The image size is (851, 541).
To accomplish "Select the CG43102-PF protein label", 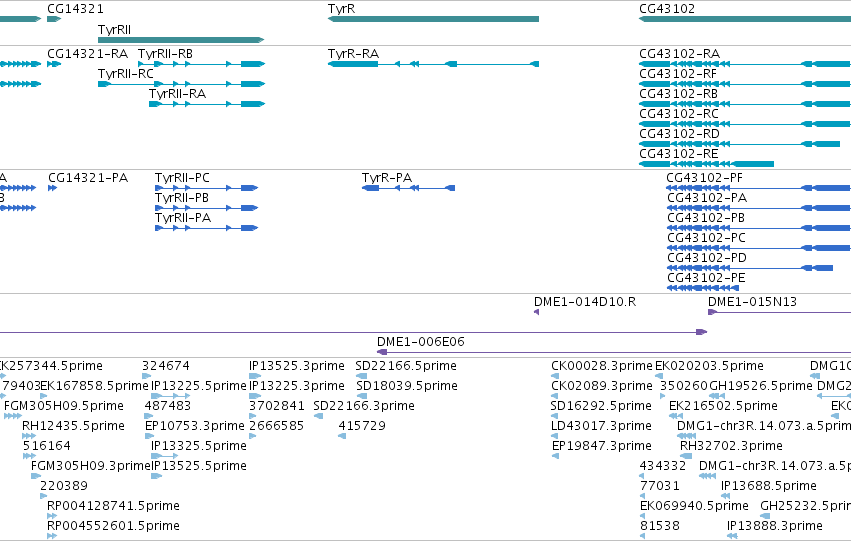I will (704, 178).
